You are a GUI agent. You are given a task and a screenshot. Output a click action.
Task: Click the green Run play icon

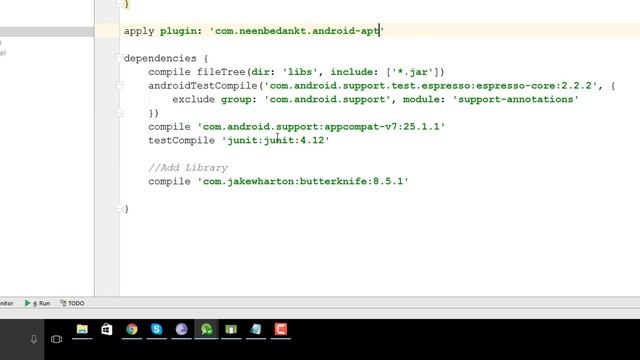coord(27,303)
